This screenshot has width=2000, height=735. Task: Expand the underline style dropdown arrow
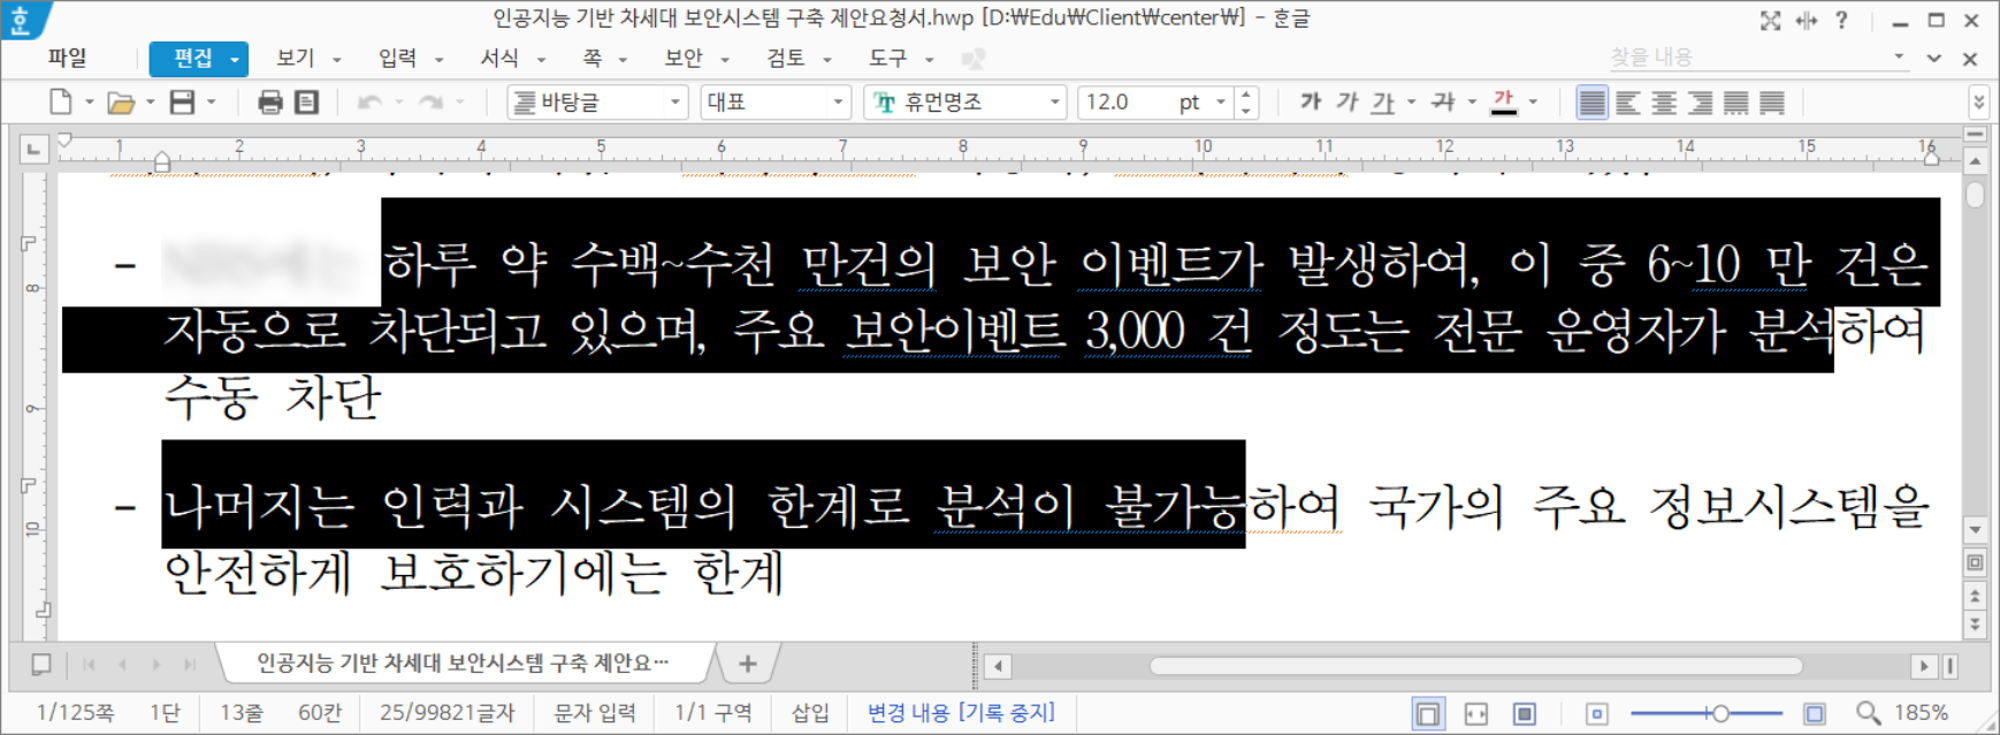(x=1412, y=102)
